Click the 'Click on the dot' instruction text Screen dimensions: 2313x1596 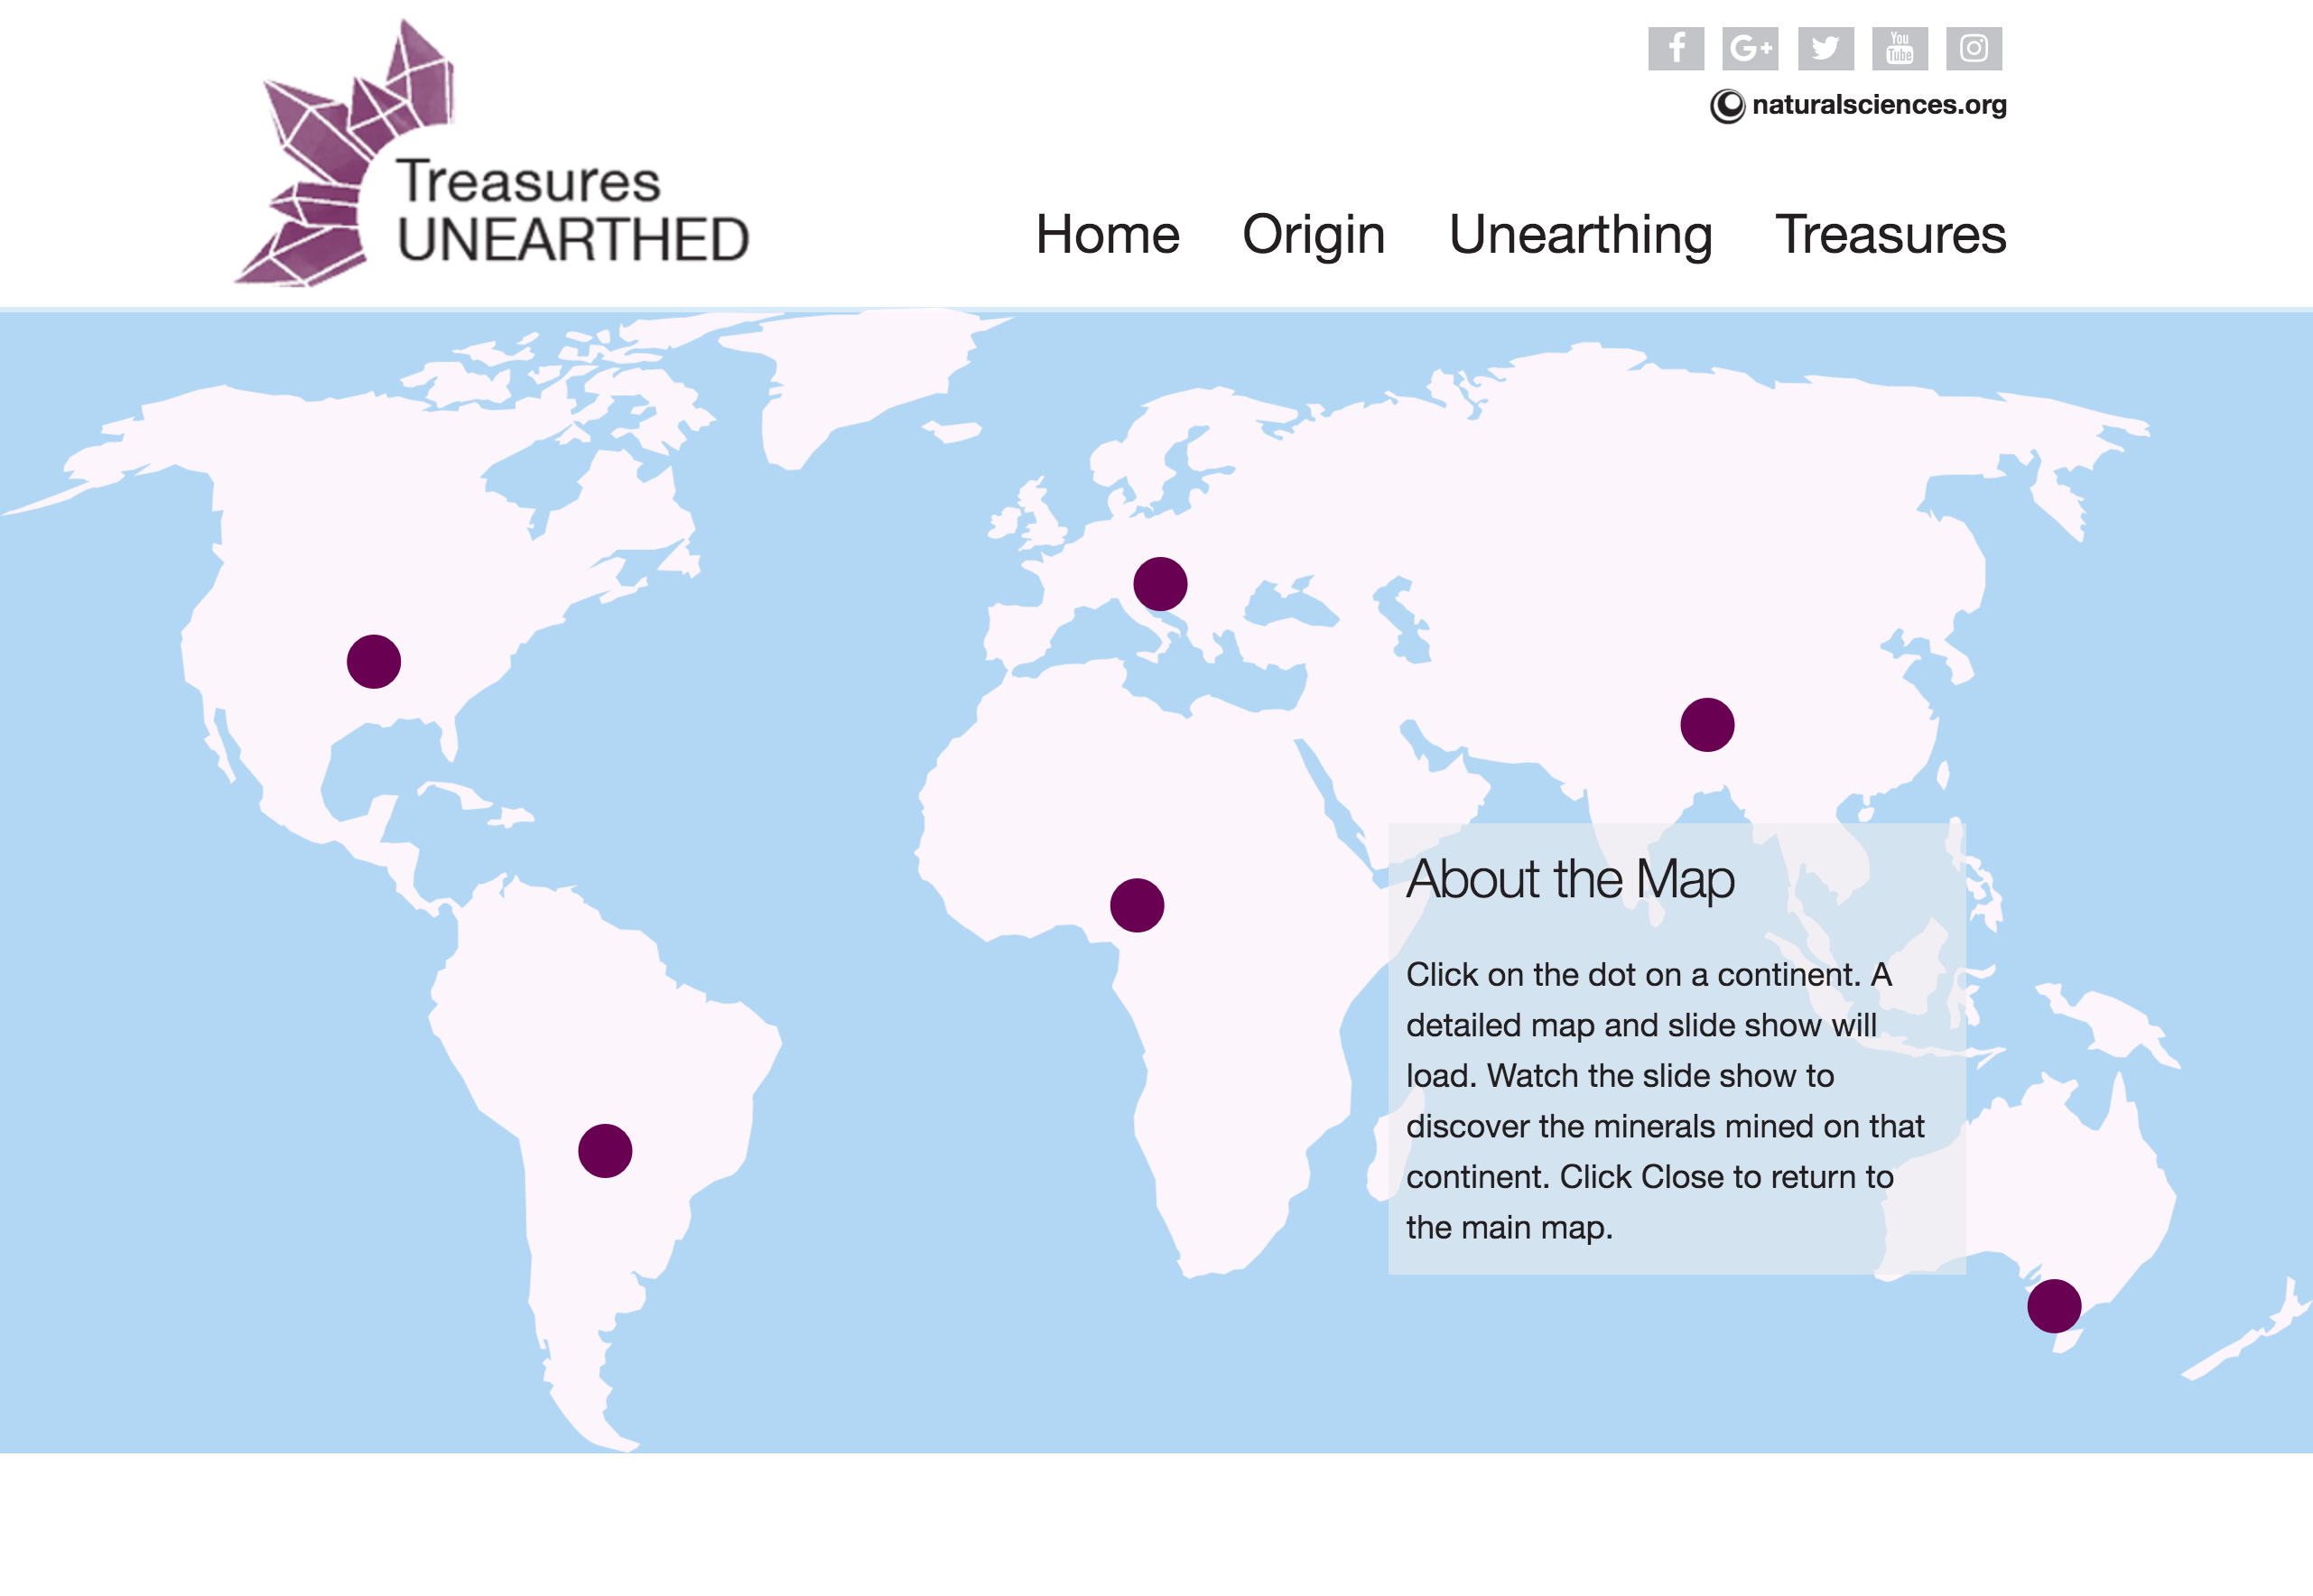click(x=1665, y=1101)
